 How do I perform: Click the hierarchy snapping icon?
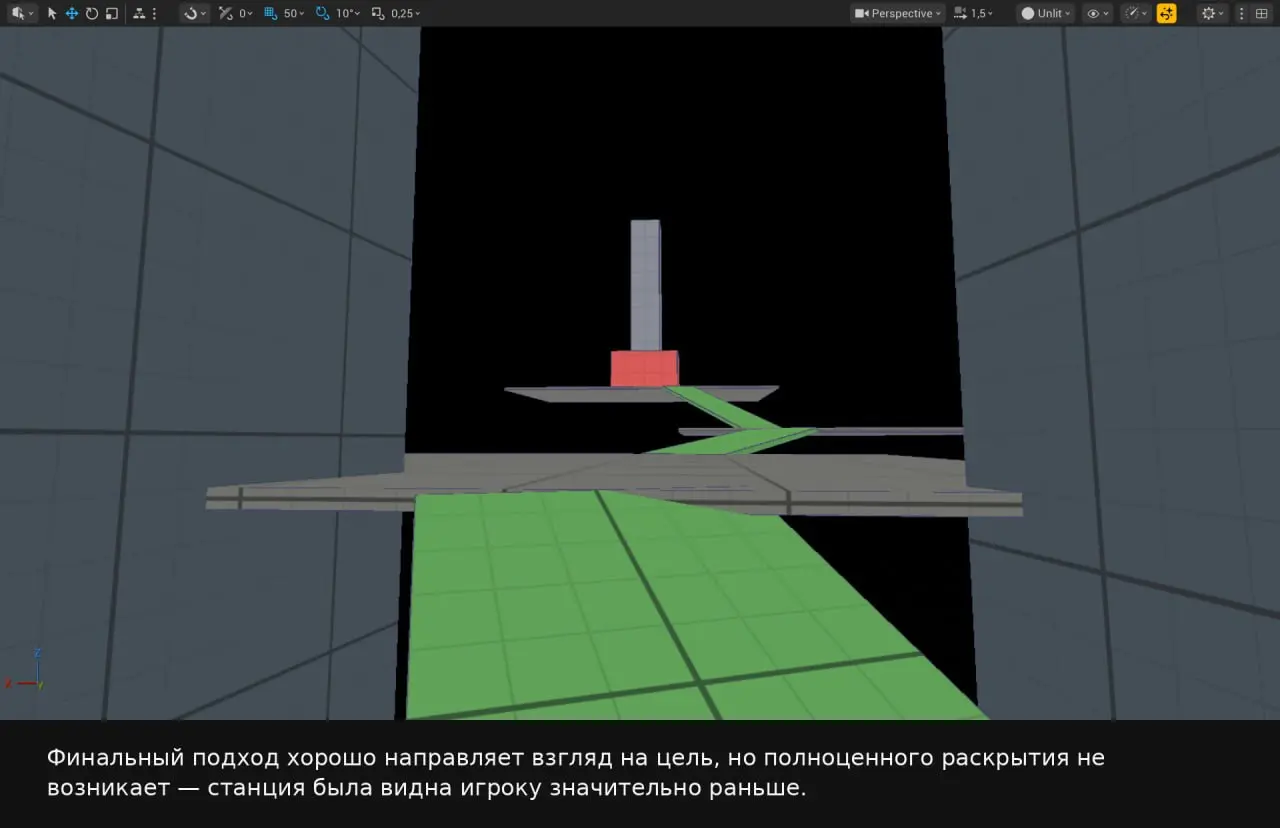(138, 13)
